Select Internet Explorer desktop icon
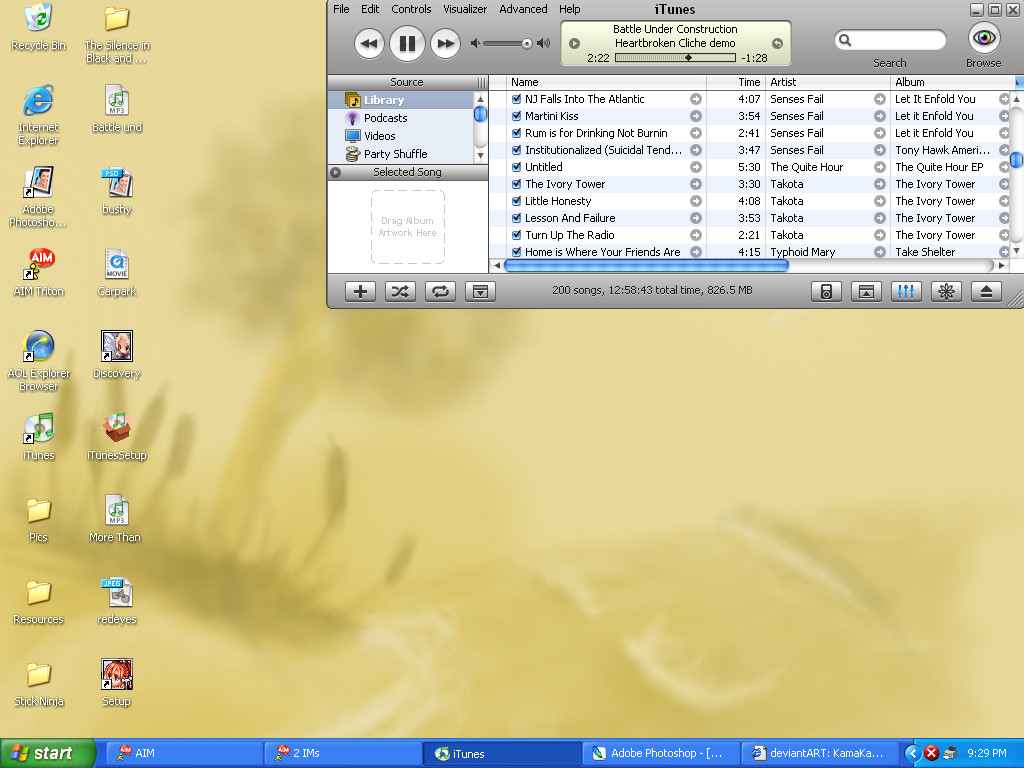Viewport: 1024px width, 768px height. coord(38,114)
